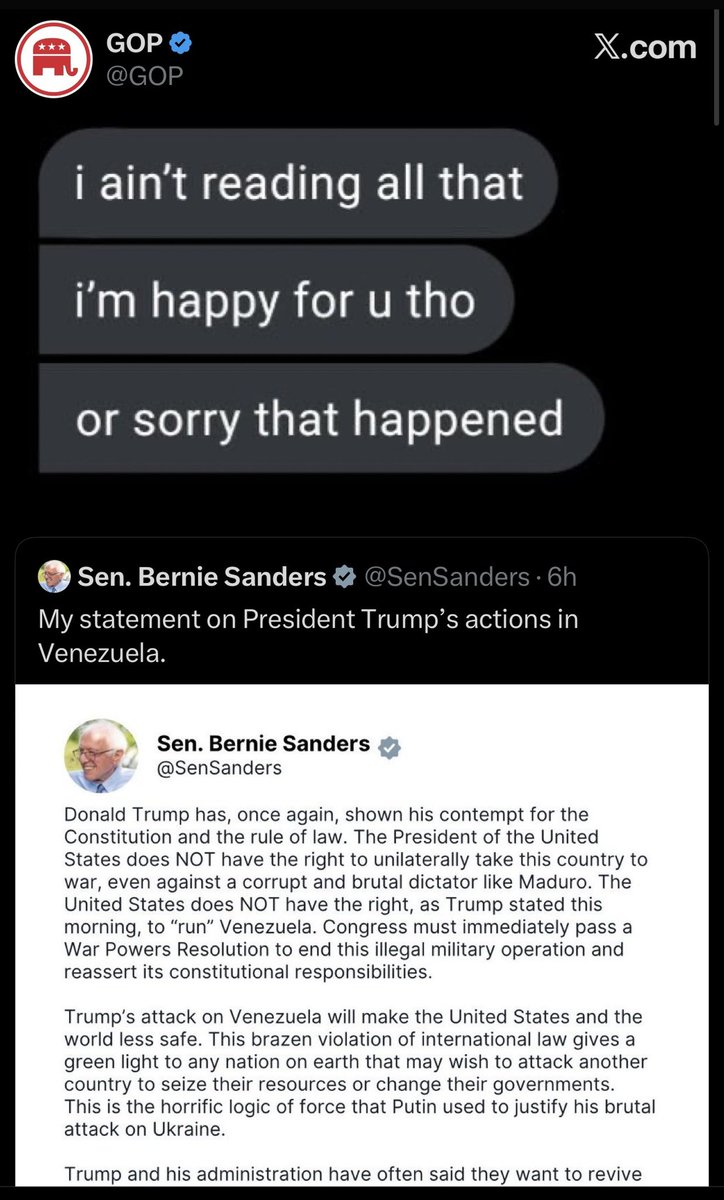Tap the "i'm happy for u tho" bubble
This screenshot has width=724, height=1200.
(274, 300)
